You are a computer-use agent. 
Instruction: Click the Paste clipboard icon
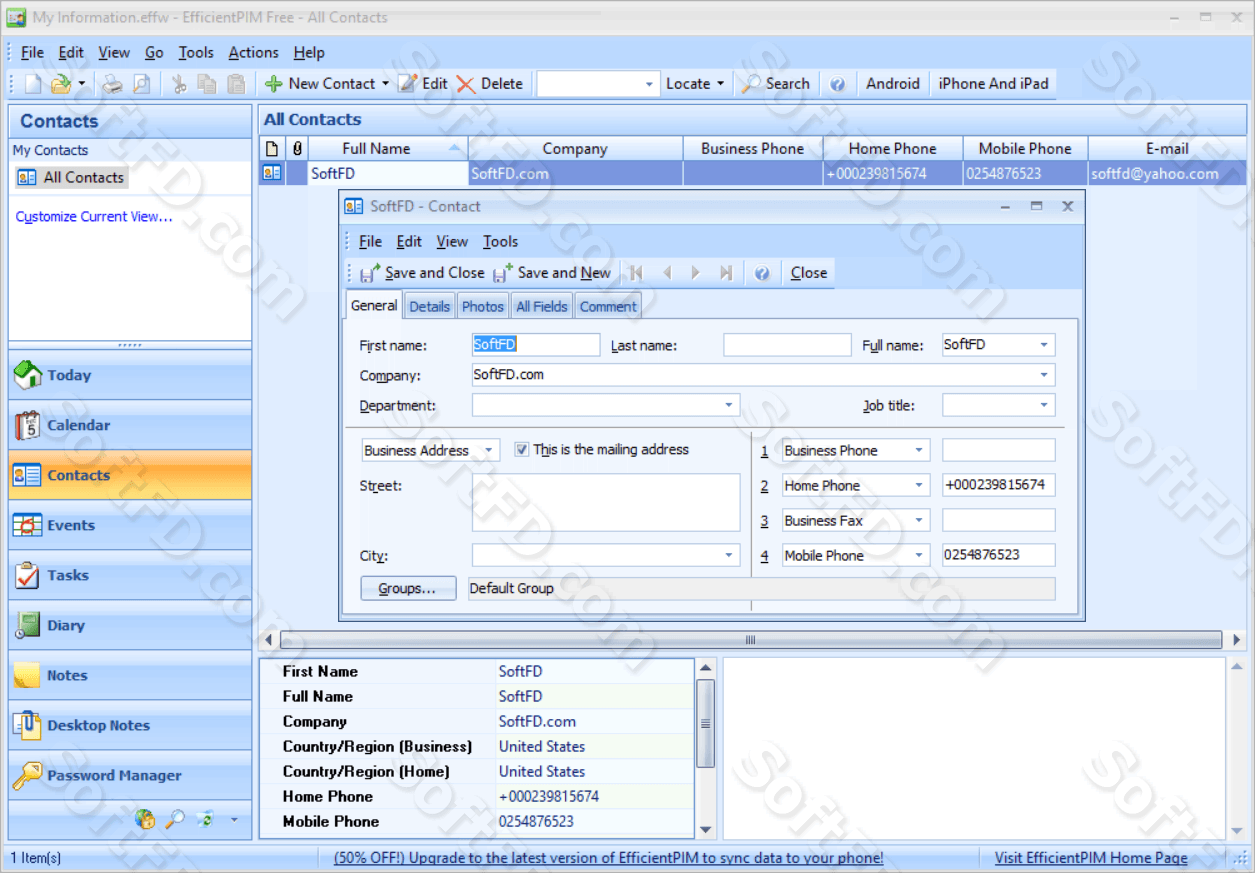(236, 84)
